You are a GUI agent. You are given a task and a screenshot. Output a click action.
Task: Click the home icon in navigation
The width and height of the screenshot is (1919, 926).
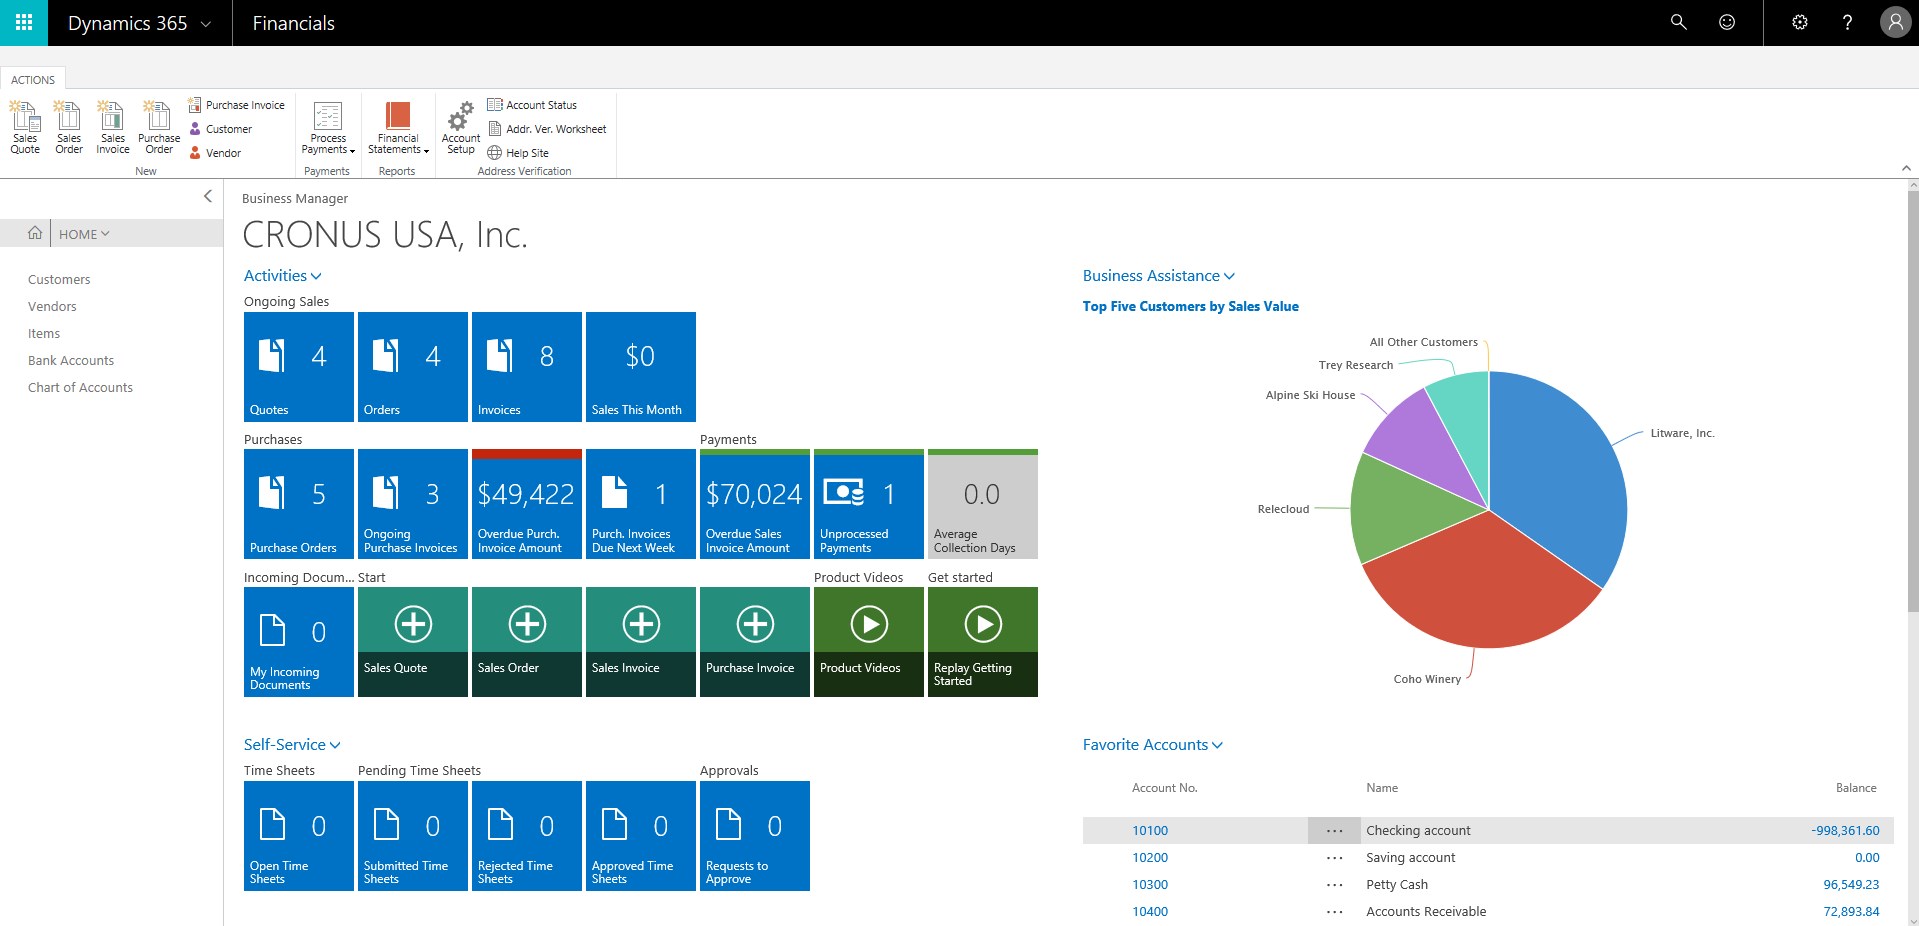(x=35, y=233)
